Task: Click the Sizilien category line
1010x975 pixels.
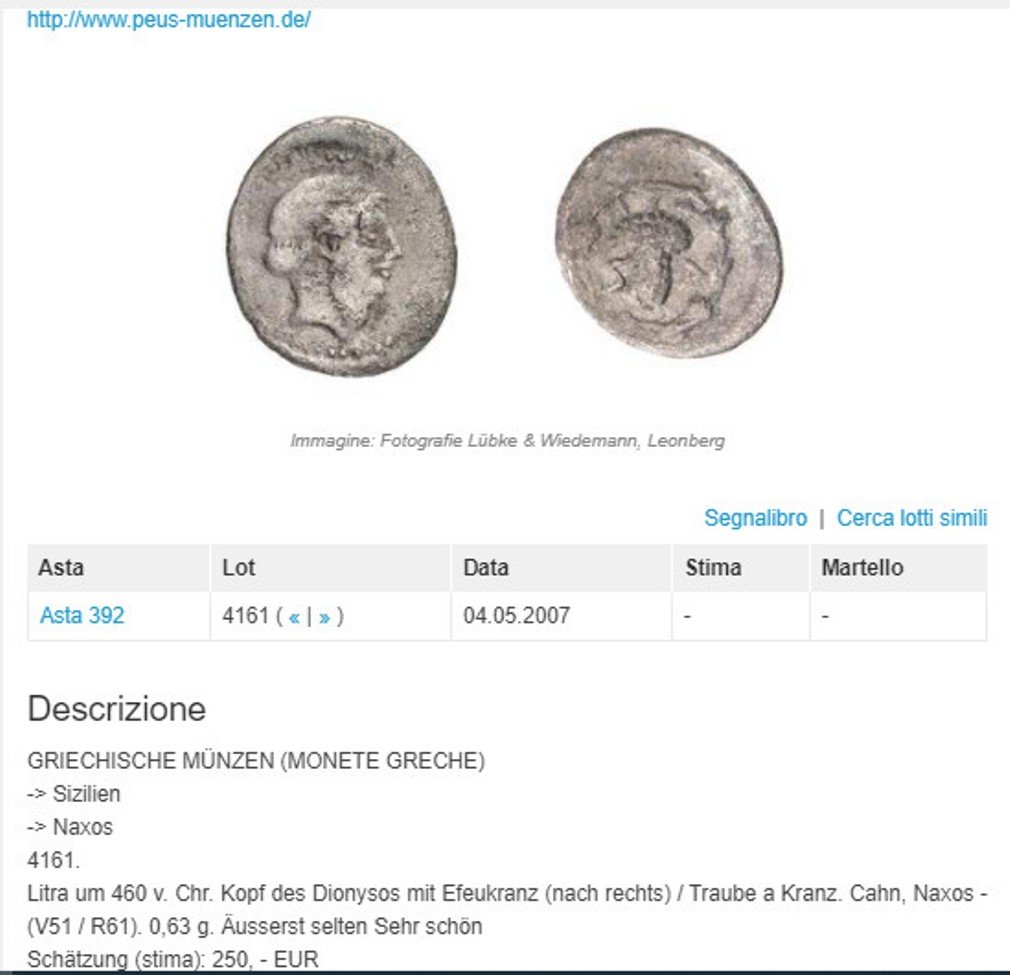Action: (73, 793)
